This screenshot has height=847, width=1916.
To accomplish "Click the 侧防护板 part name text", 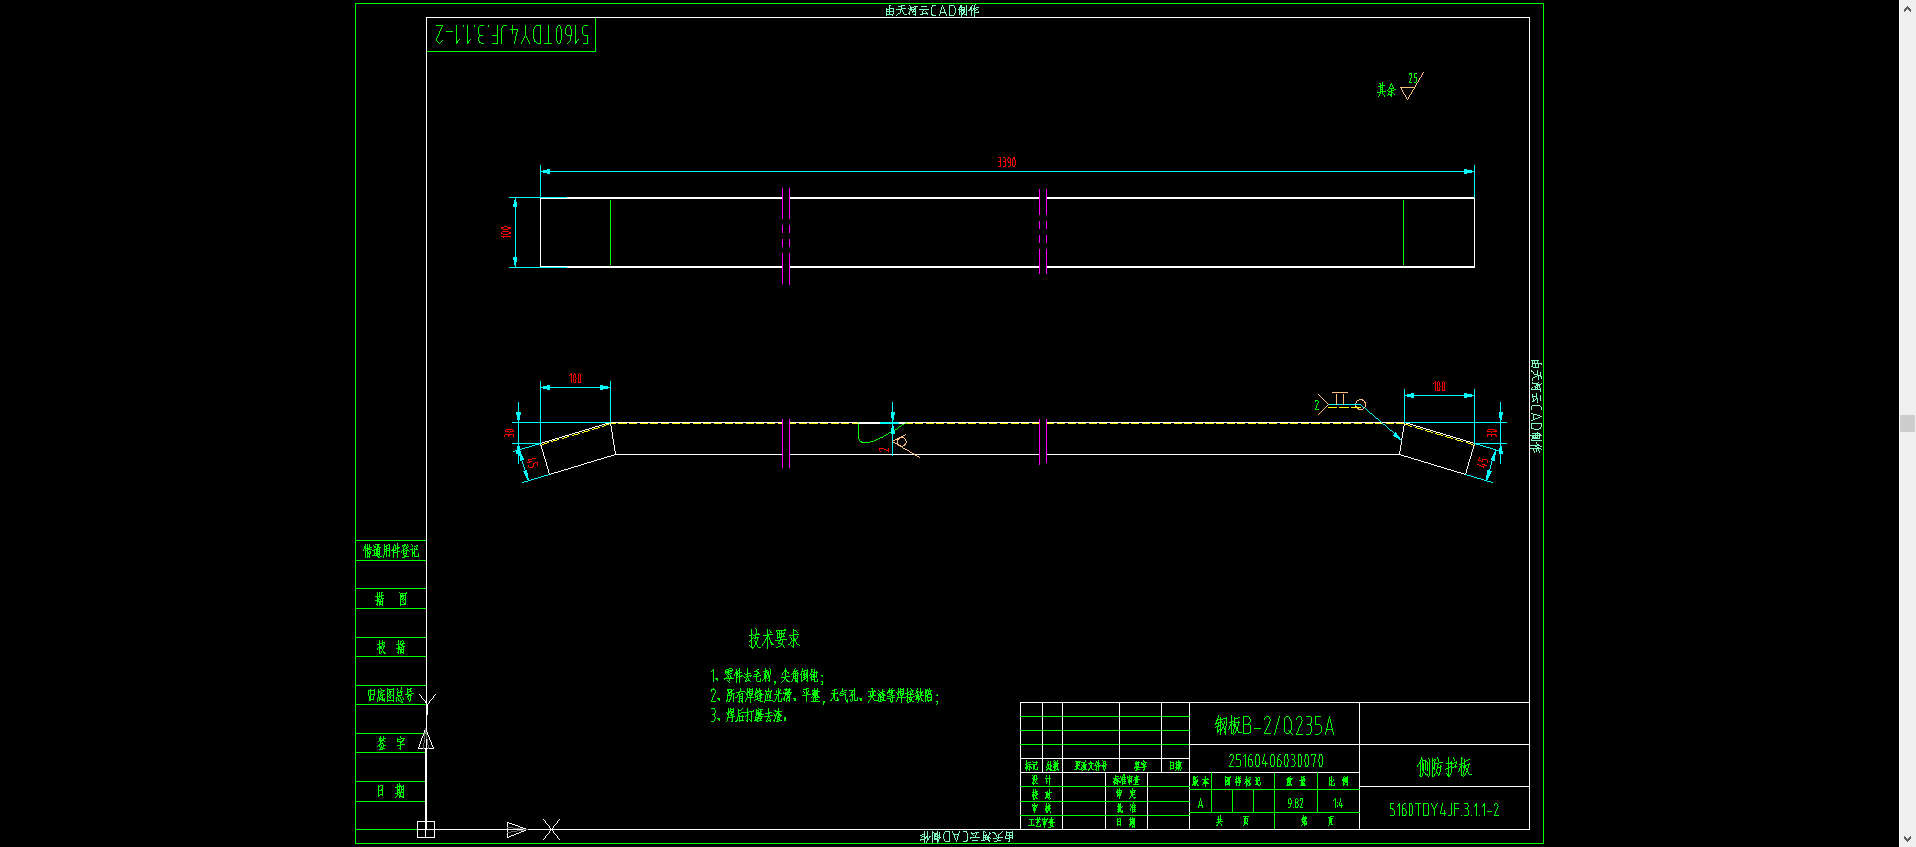I will coord(1444,767).
